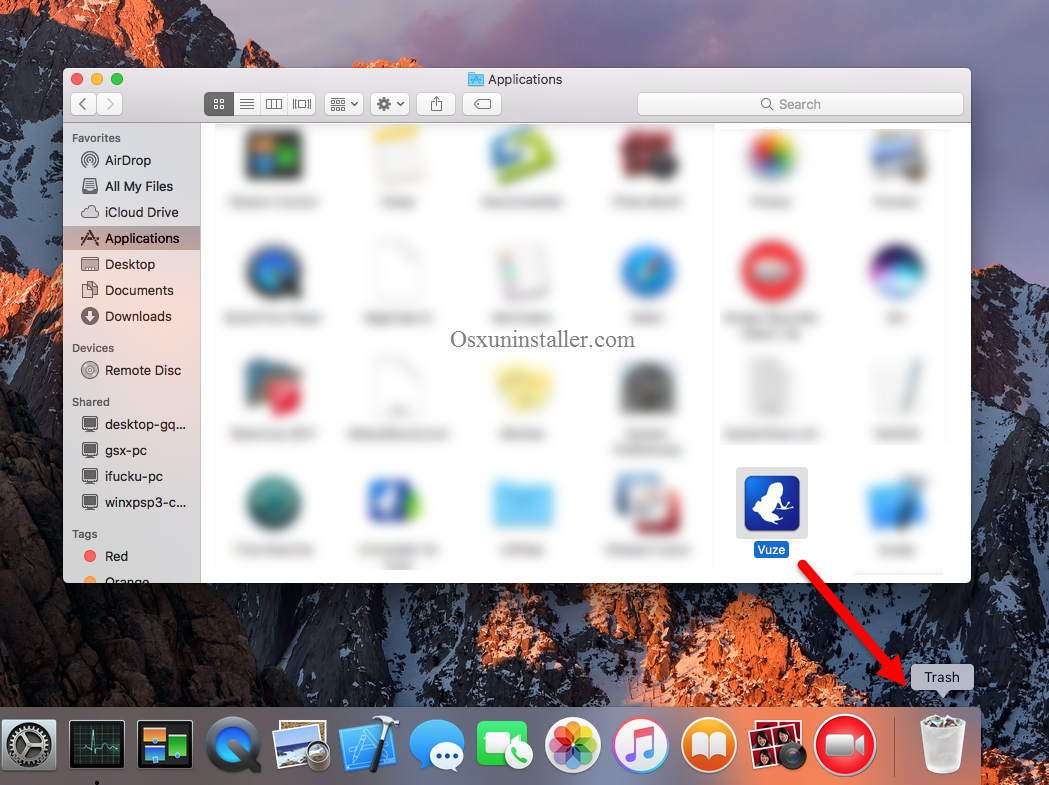The image size is (1049, 785).
Task: Switch Finder to column view
Action: coord(274,103)
